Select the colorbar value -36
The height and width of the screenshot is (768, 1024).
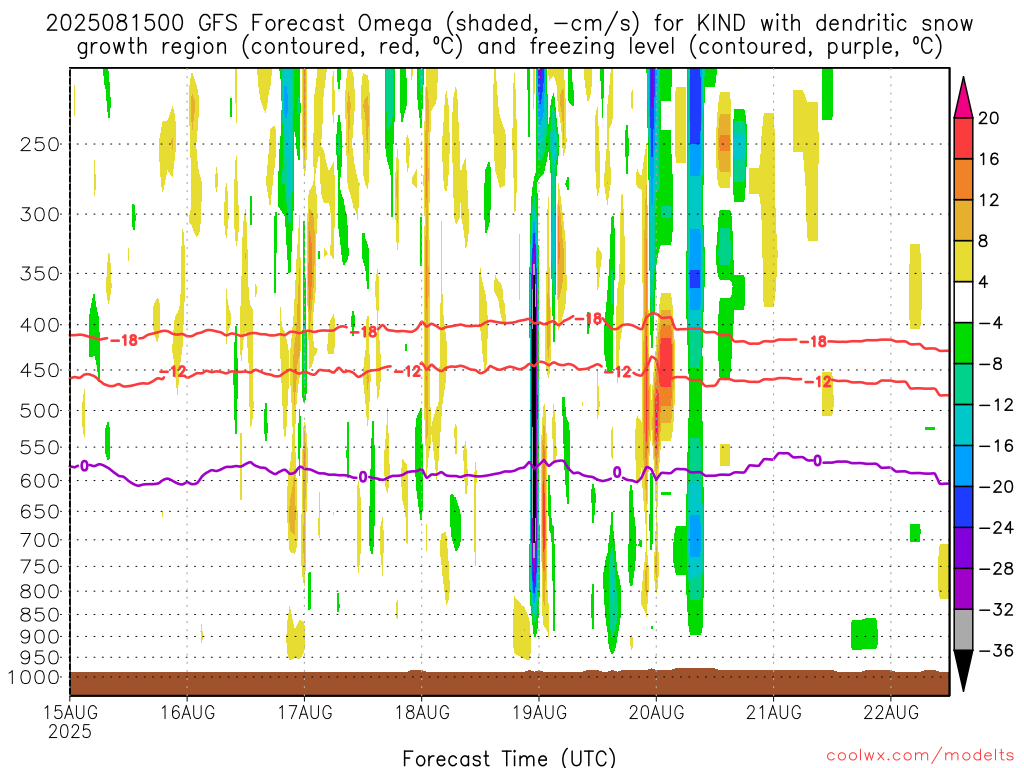point(996,650)
